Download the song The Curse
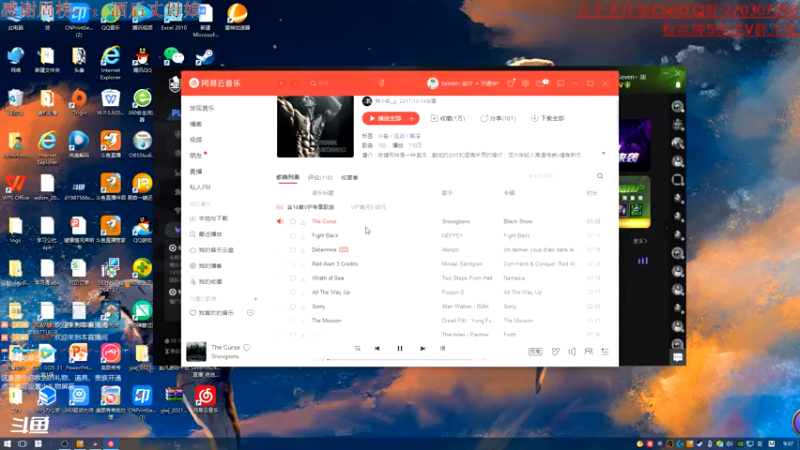The image size is (800, 450). [x=303, y=221]
